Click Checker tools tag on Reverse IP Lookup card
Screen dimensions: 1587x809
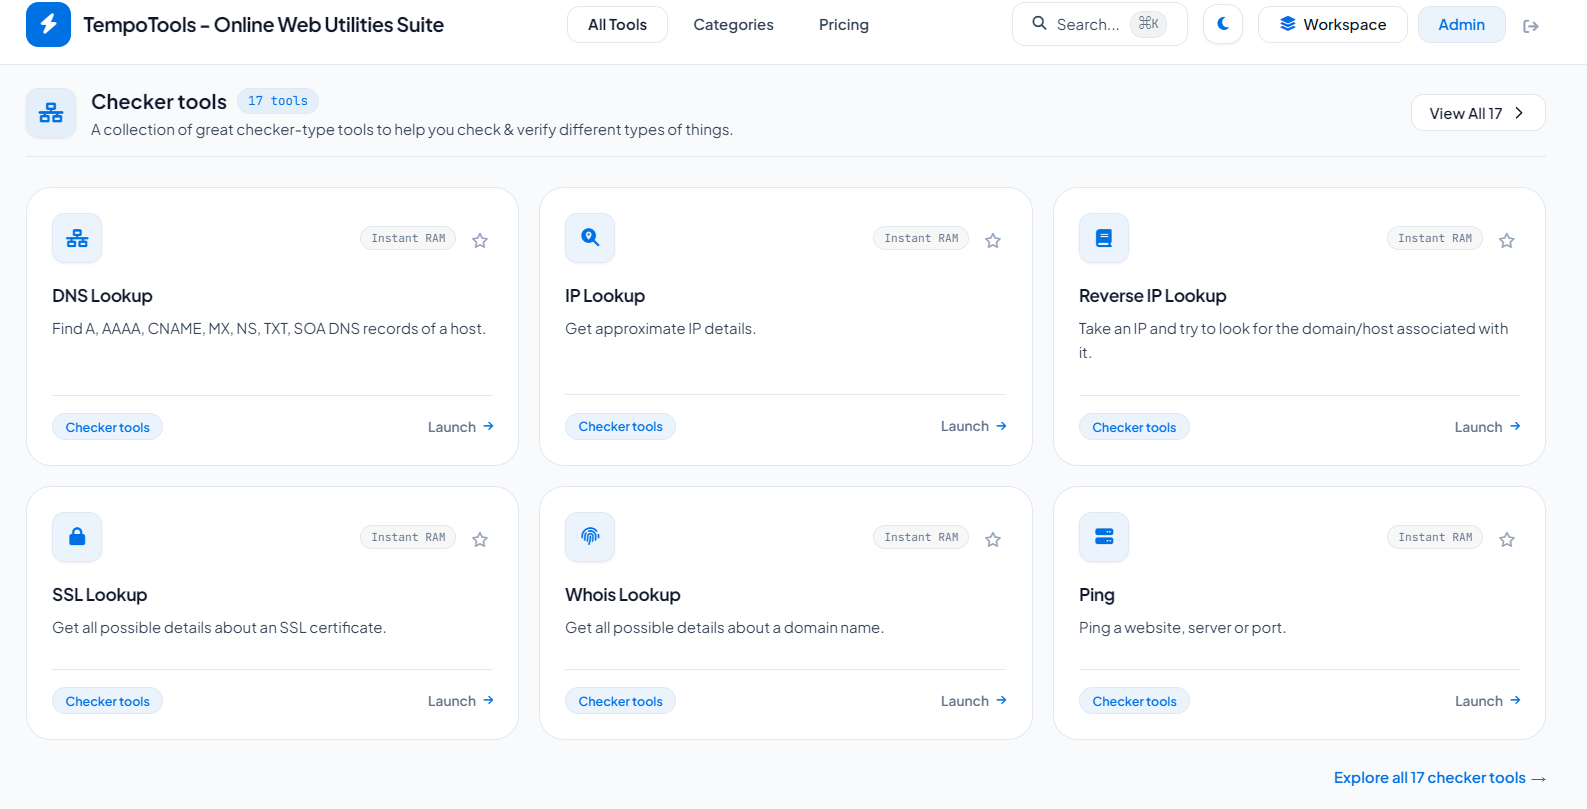click(x=1134, y=427)
